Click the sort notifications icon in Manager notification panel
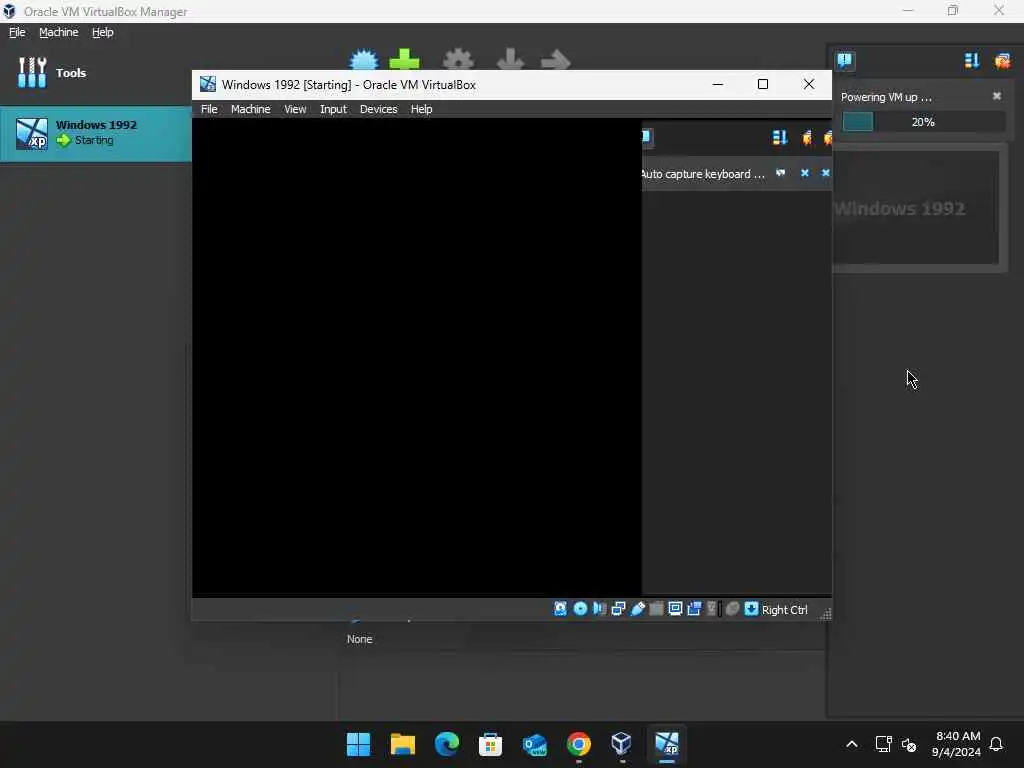 click(972, 61)
